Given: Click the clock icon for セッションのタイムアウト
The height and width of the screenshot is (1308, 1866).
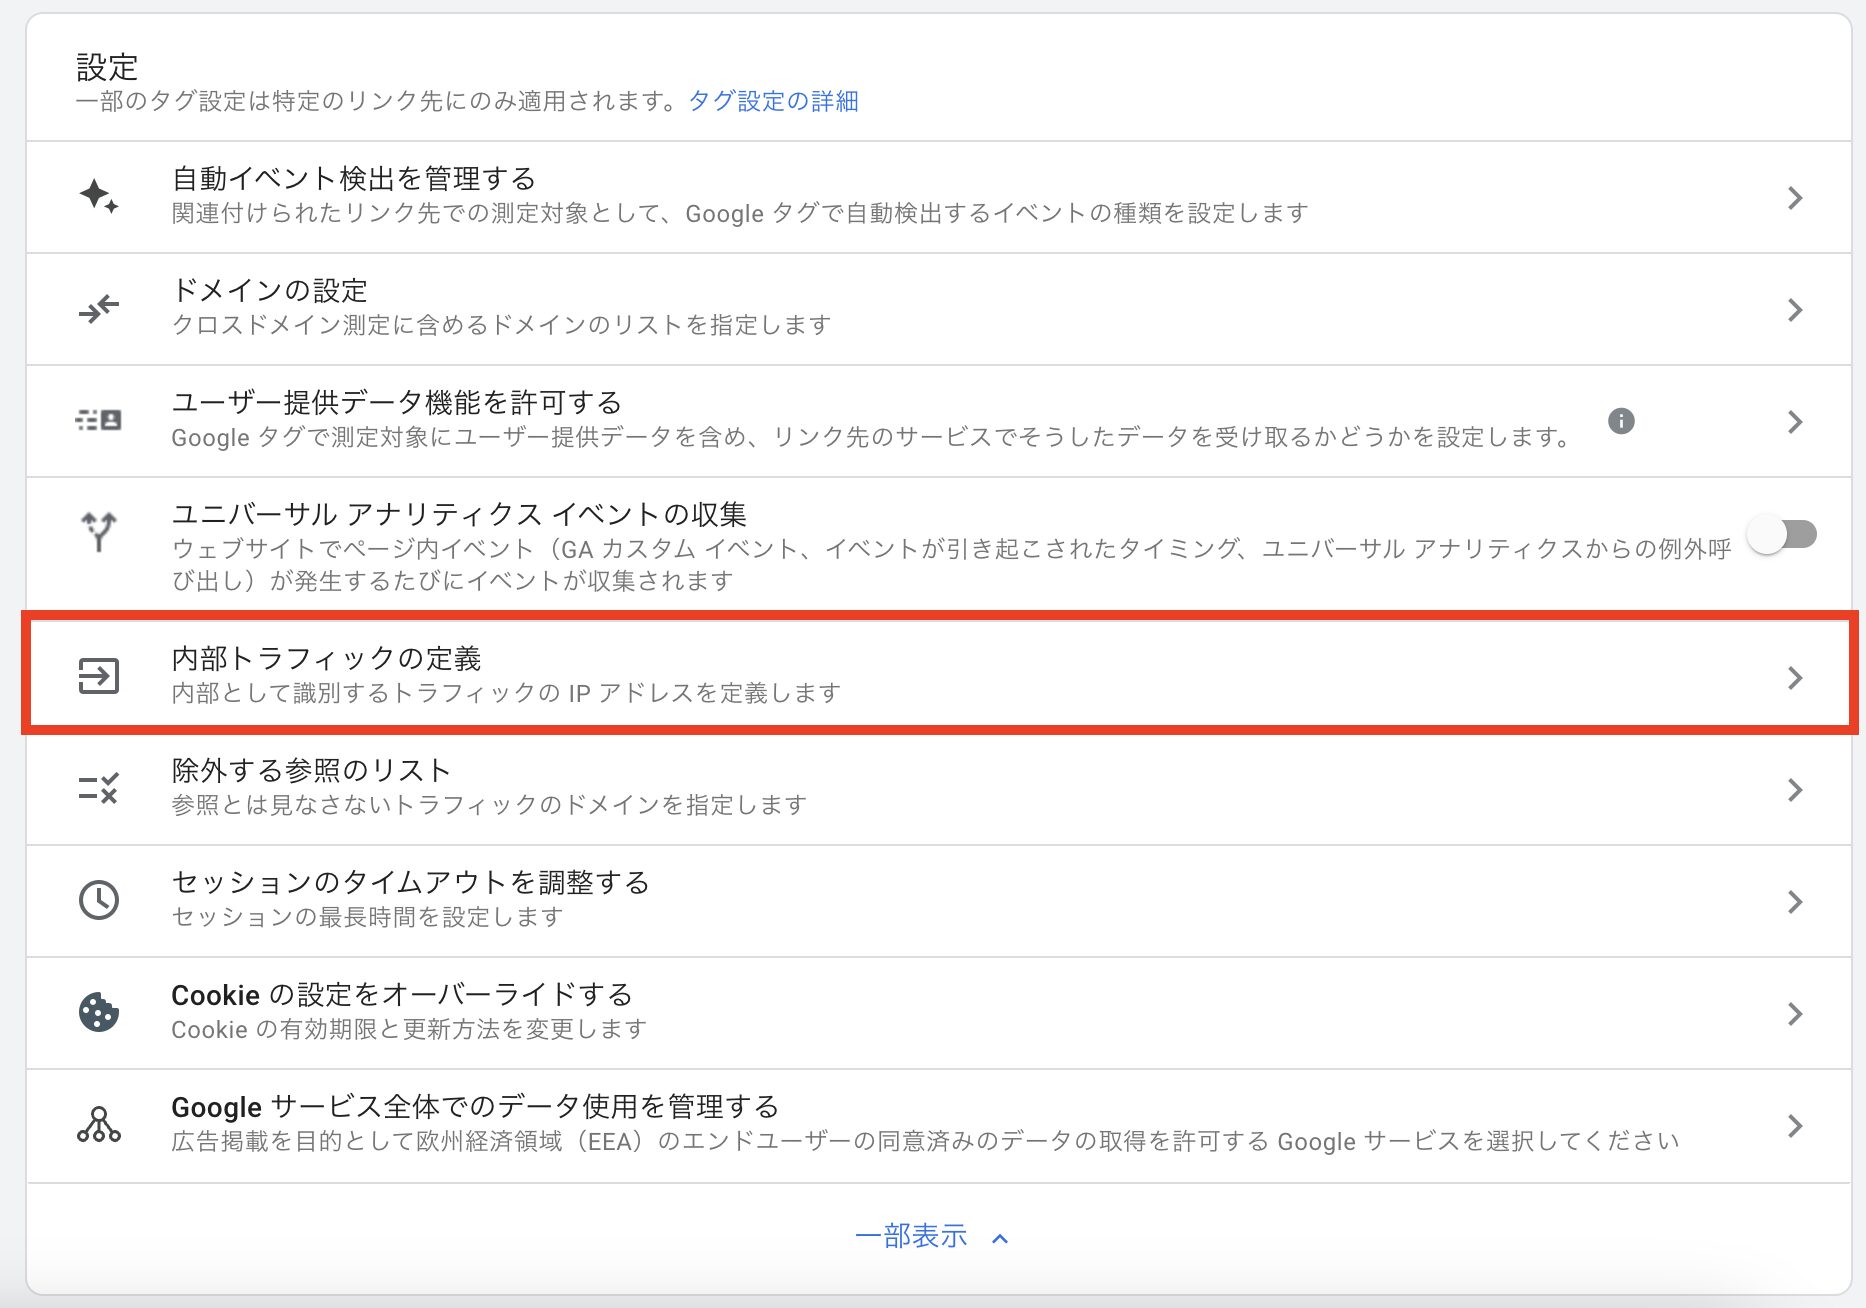Looking at the screenshot, I should click(99, 900).
